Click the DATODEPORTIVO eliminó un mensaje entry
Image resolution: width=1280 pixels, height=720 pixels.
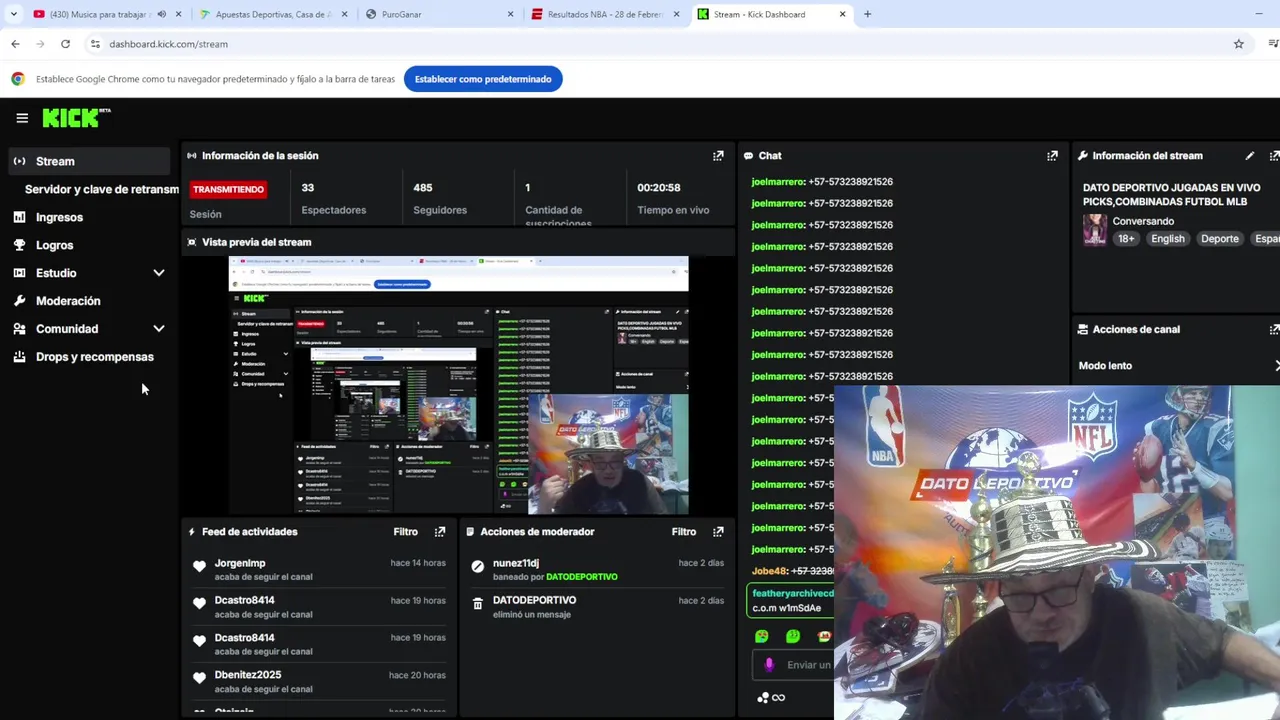(598, 606)
